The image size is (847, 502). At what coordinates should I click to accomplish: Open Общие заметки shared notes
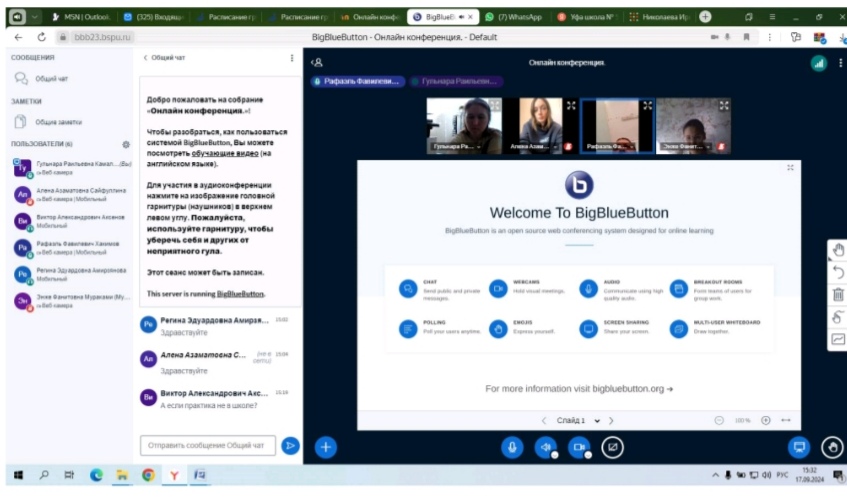click(x=58, y=122)
